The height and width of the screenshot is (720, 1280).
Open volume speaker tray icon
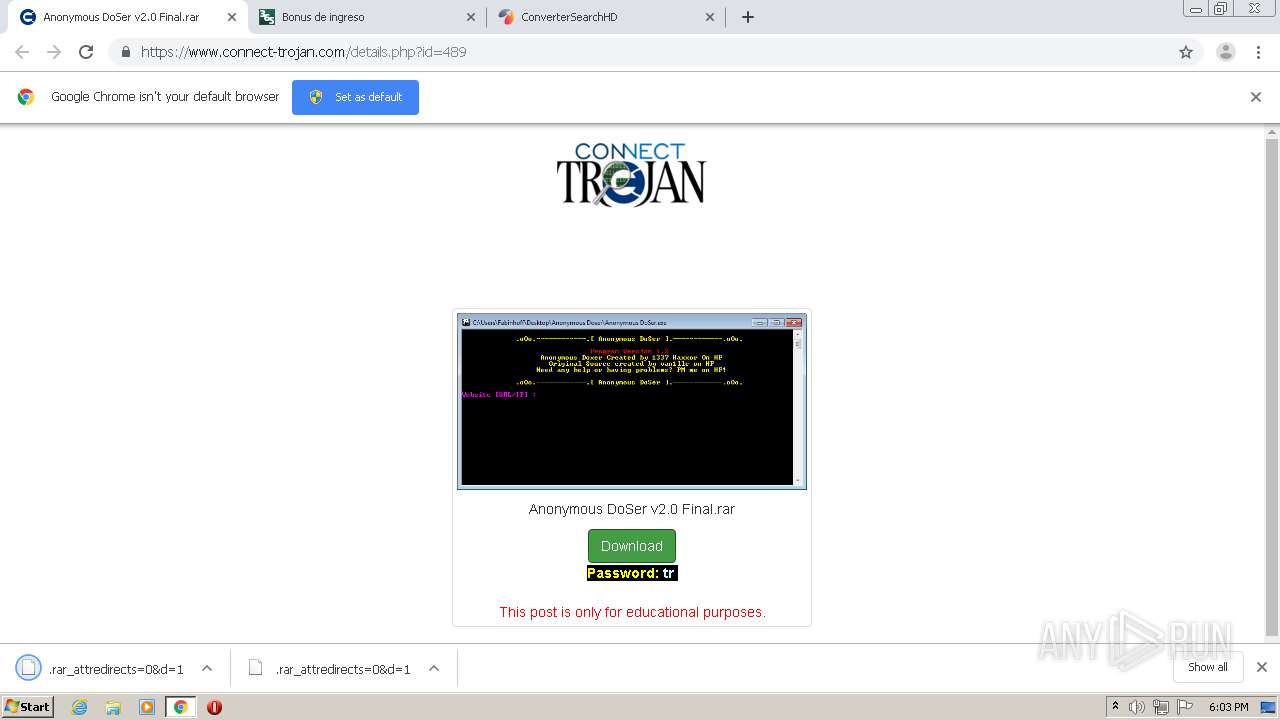tap(1137, 707)
